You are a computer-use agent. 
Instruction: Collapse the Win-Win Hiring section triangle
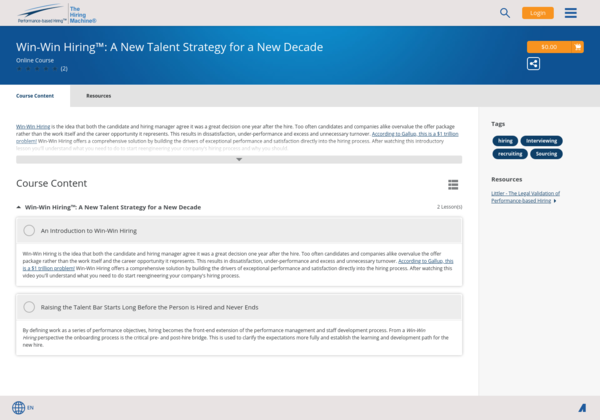(x=18, y=207)
